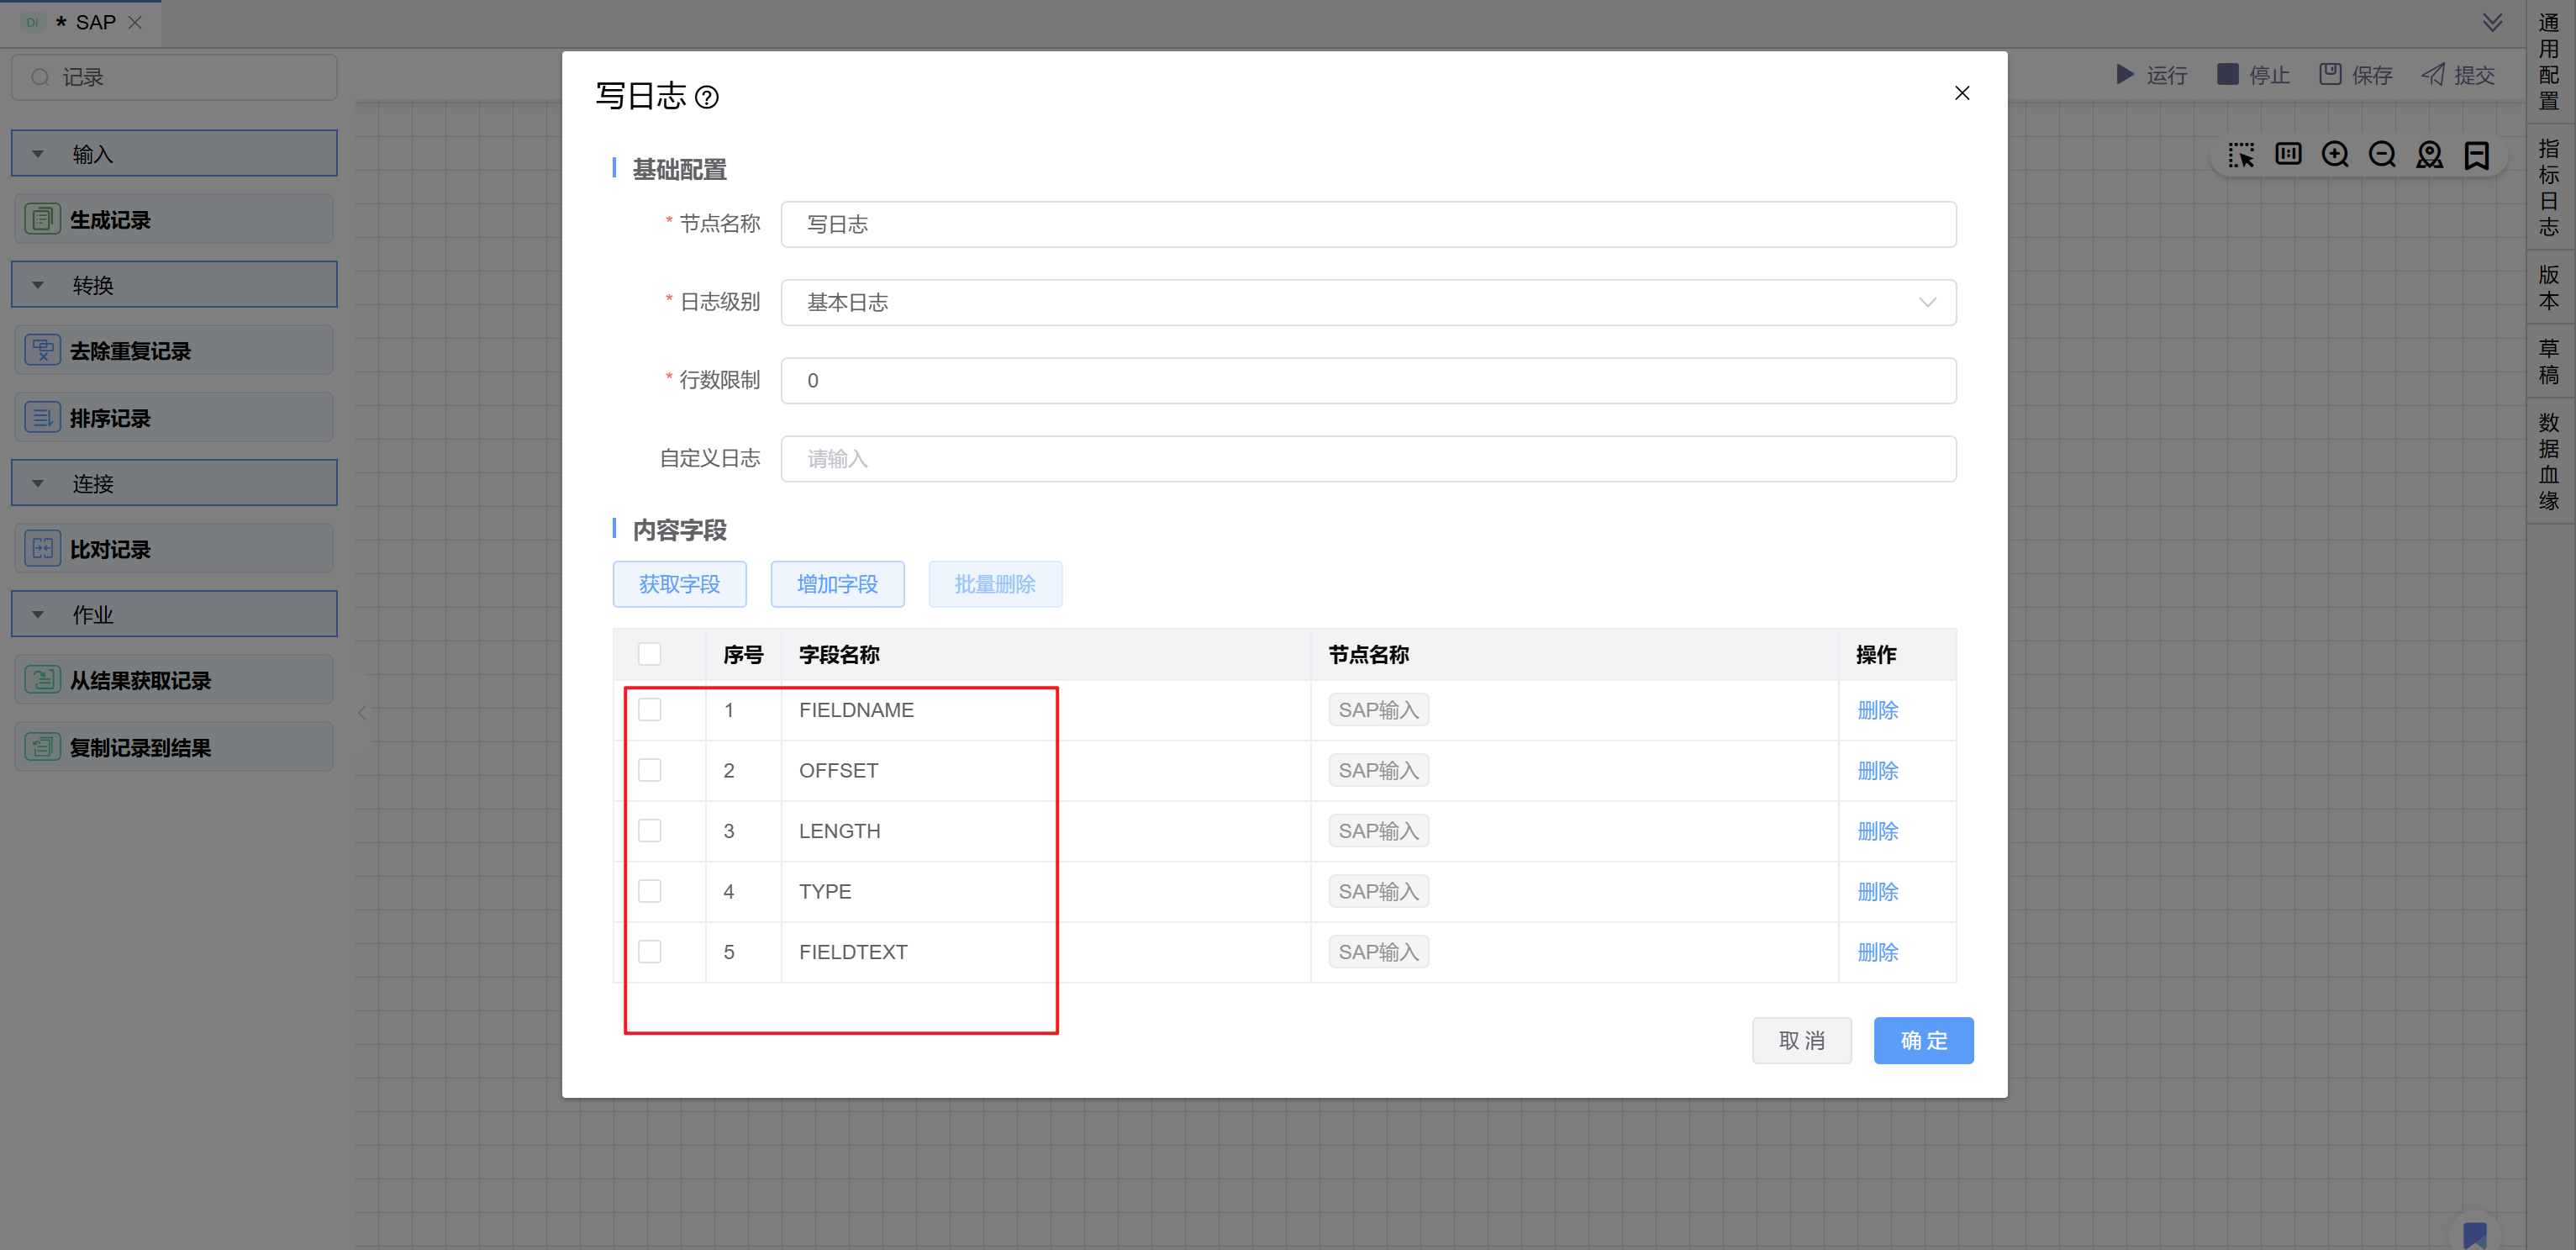Click the 去除重复记录 component icon
This screenshot has width=2576, height=1250.
pos(42,350)
